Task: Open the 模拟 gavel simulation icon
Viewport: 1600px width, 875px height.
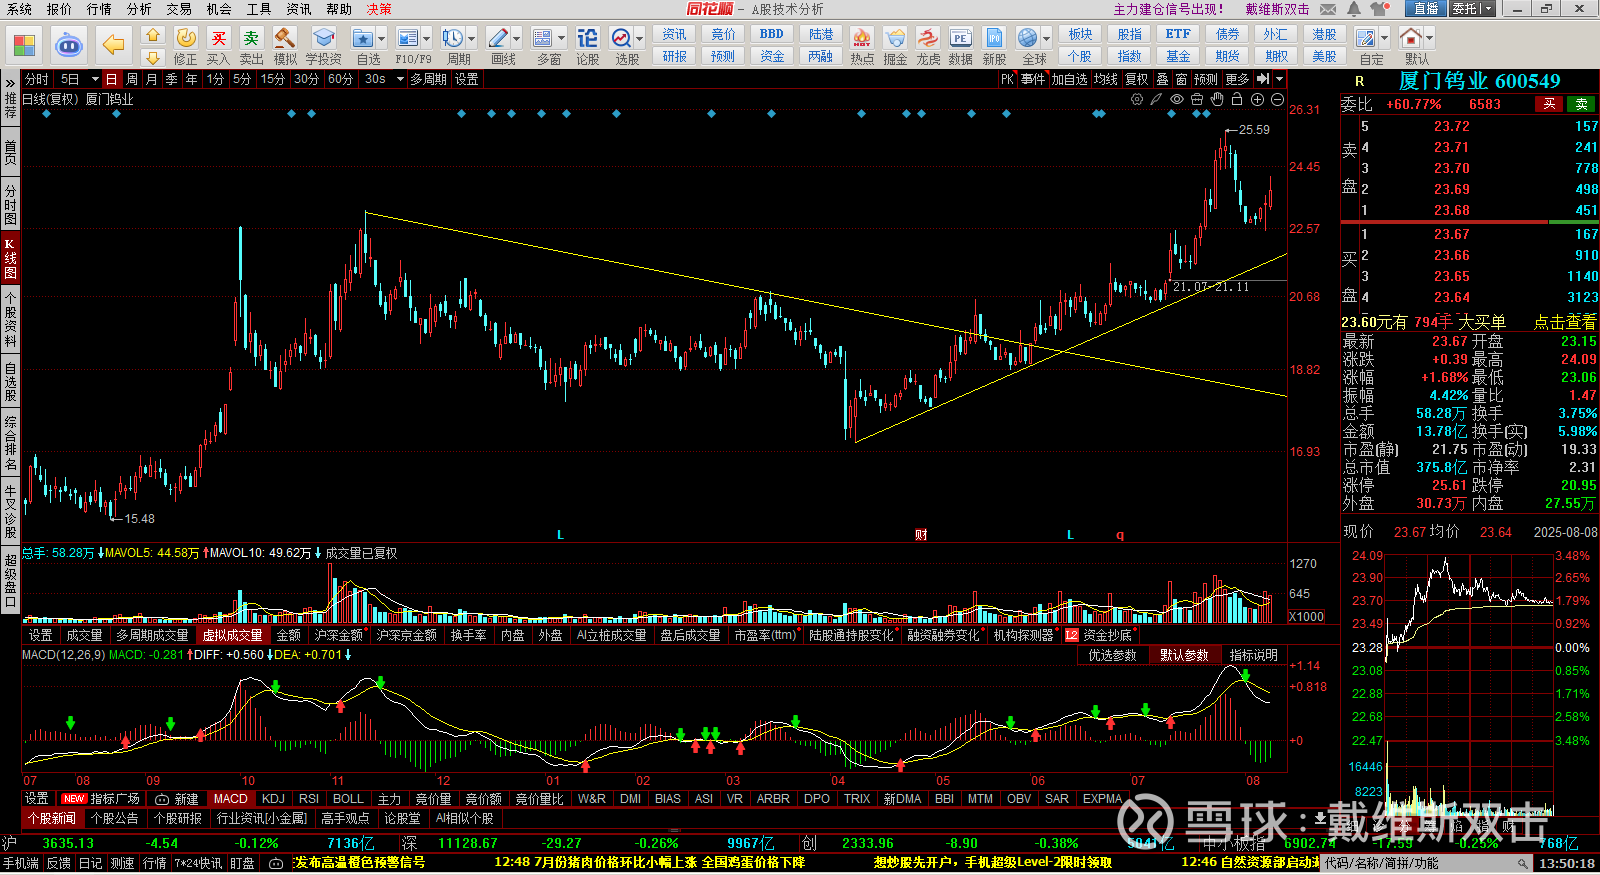Action: point(285,38)
